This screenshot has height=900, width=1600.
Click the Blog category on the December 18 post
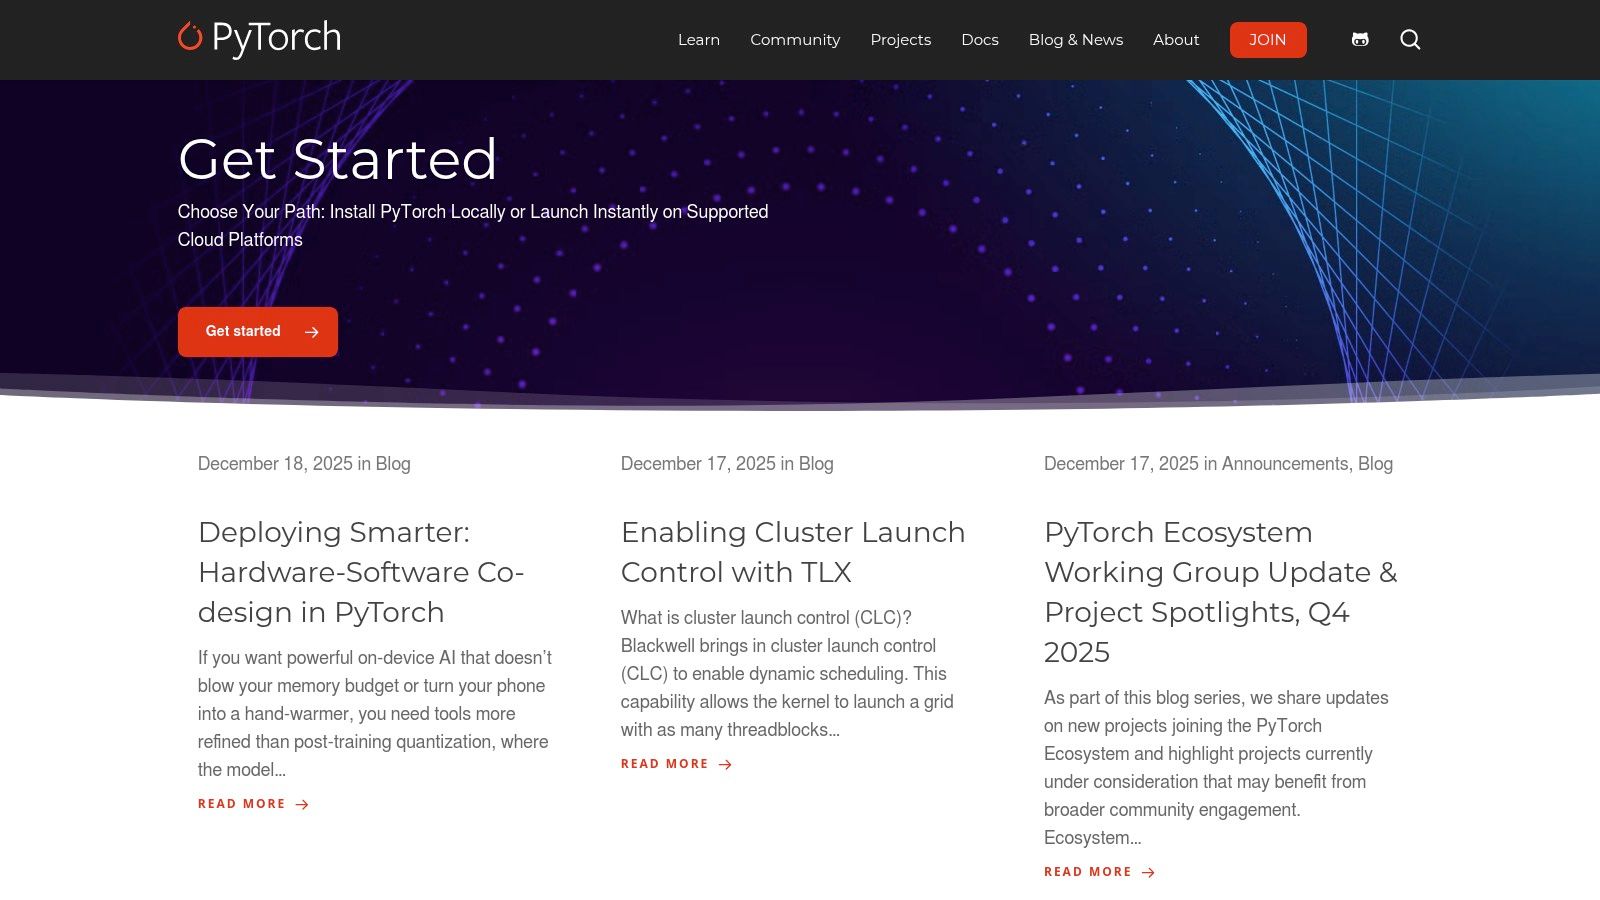tap(393, 464)
